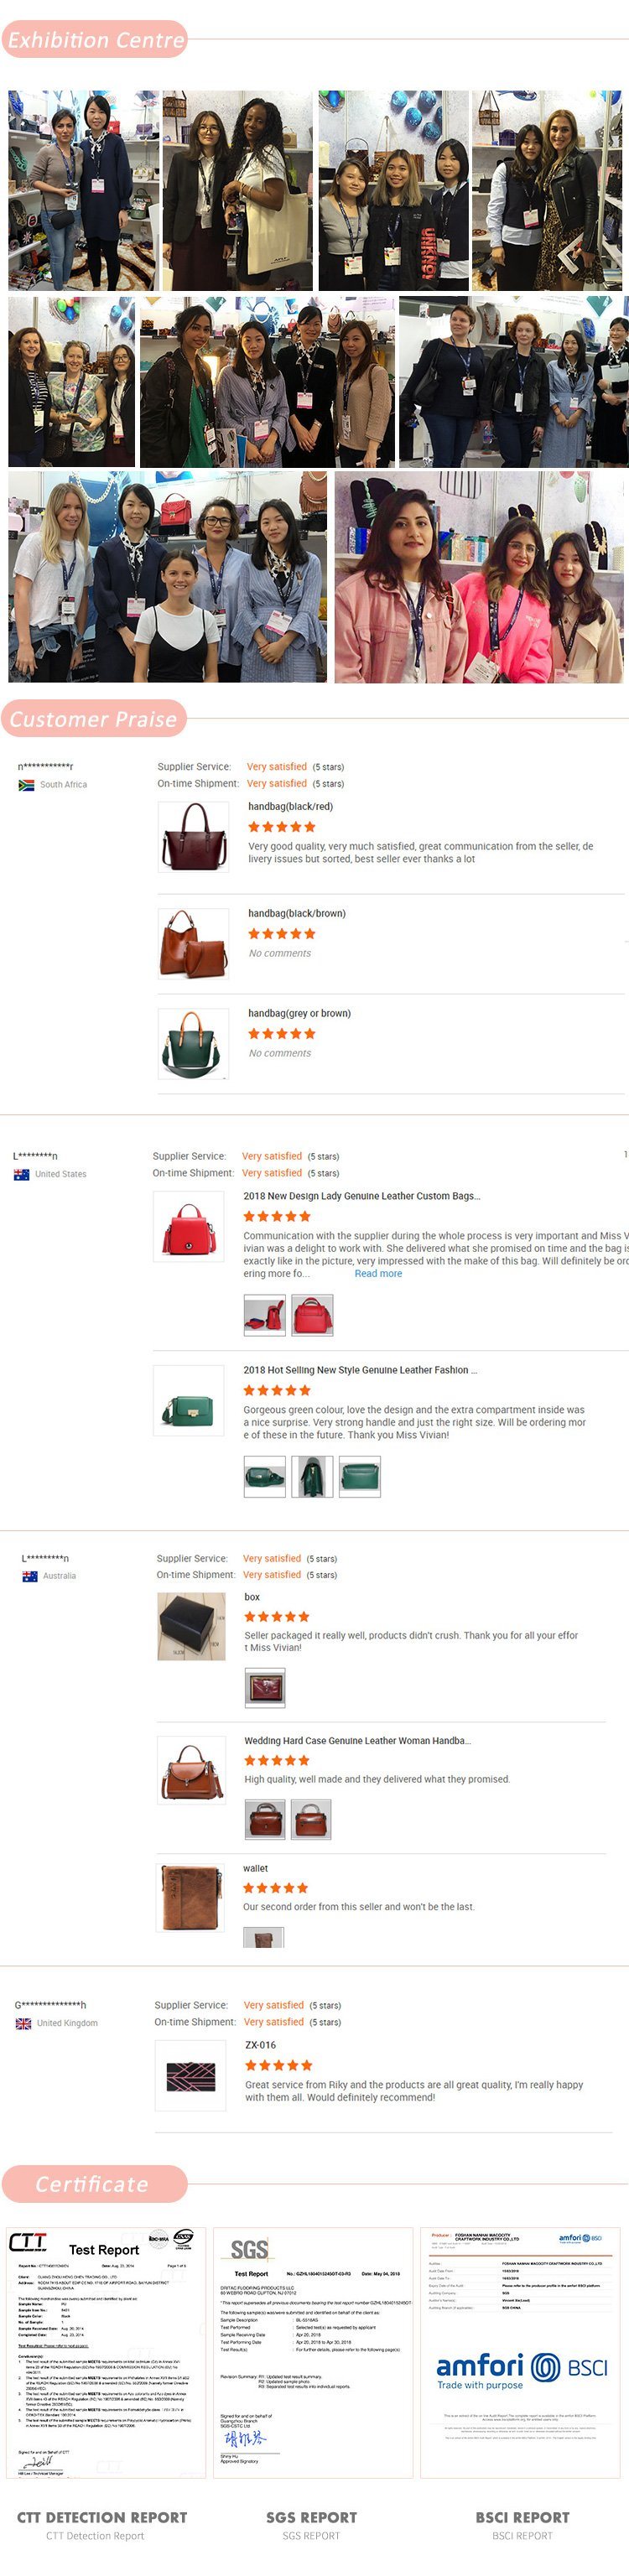Click the amfori BSCI logo
Image resolution: width=629 pixels, height=2576 pixels.
(x=521, y=2369)
